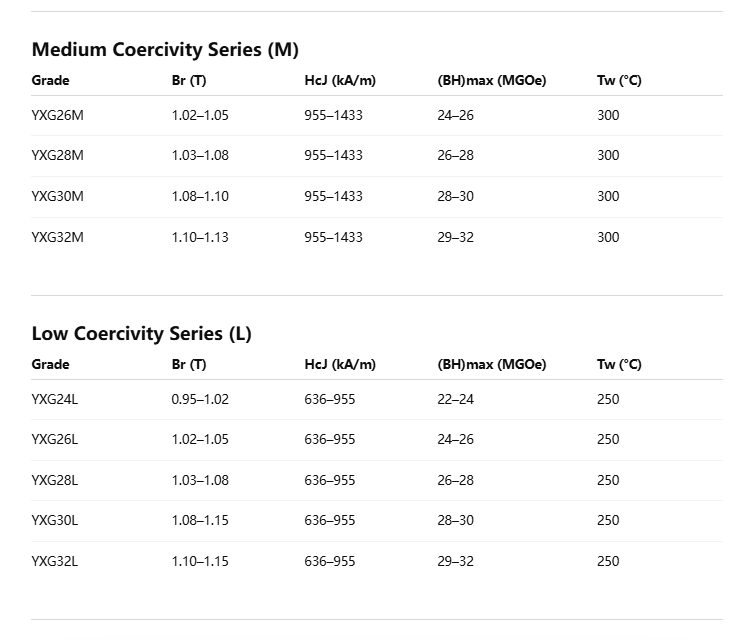Click the 1.08–1.10 Br value for YXG30M
This screenshot has width=752, height=640.
tap(200, 196)
